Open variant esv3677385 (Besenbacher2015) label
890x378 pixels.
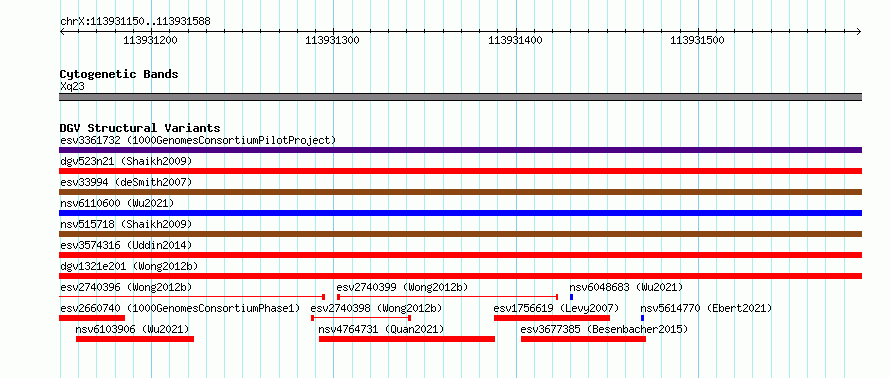point(604,329)
